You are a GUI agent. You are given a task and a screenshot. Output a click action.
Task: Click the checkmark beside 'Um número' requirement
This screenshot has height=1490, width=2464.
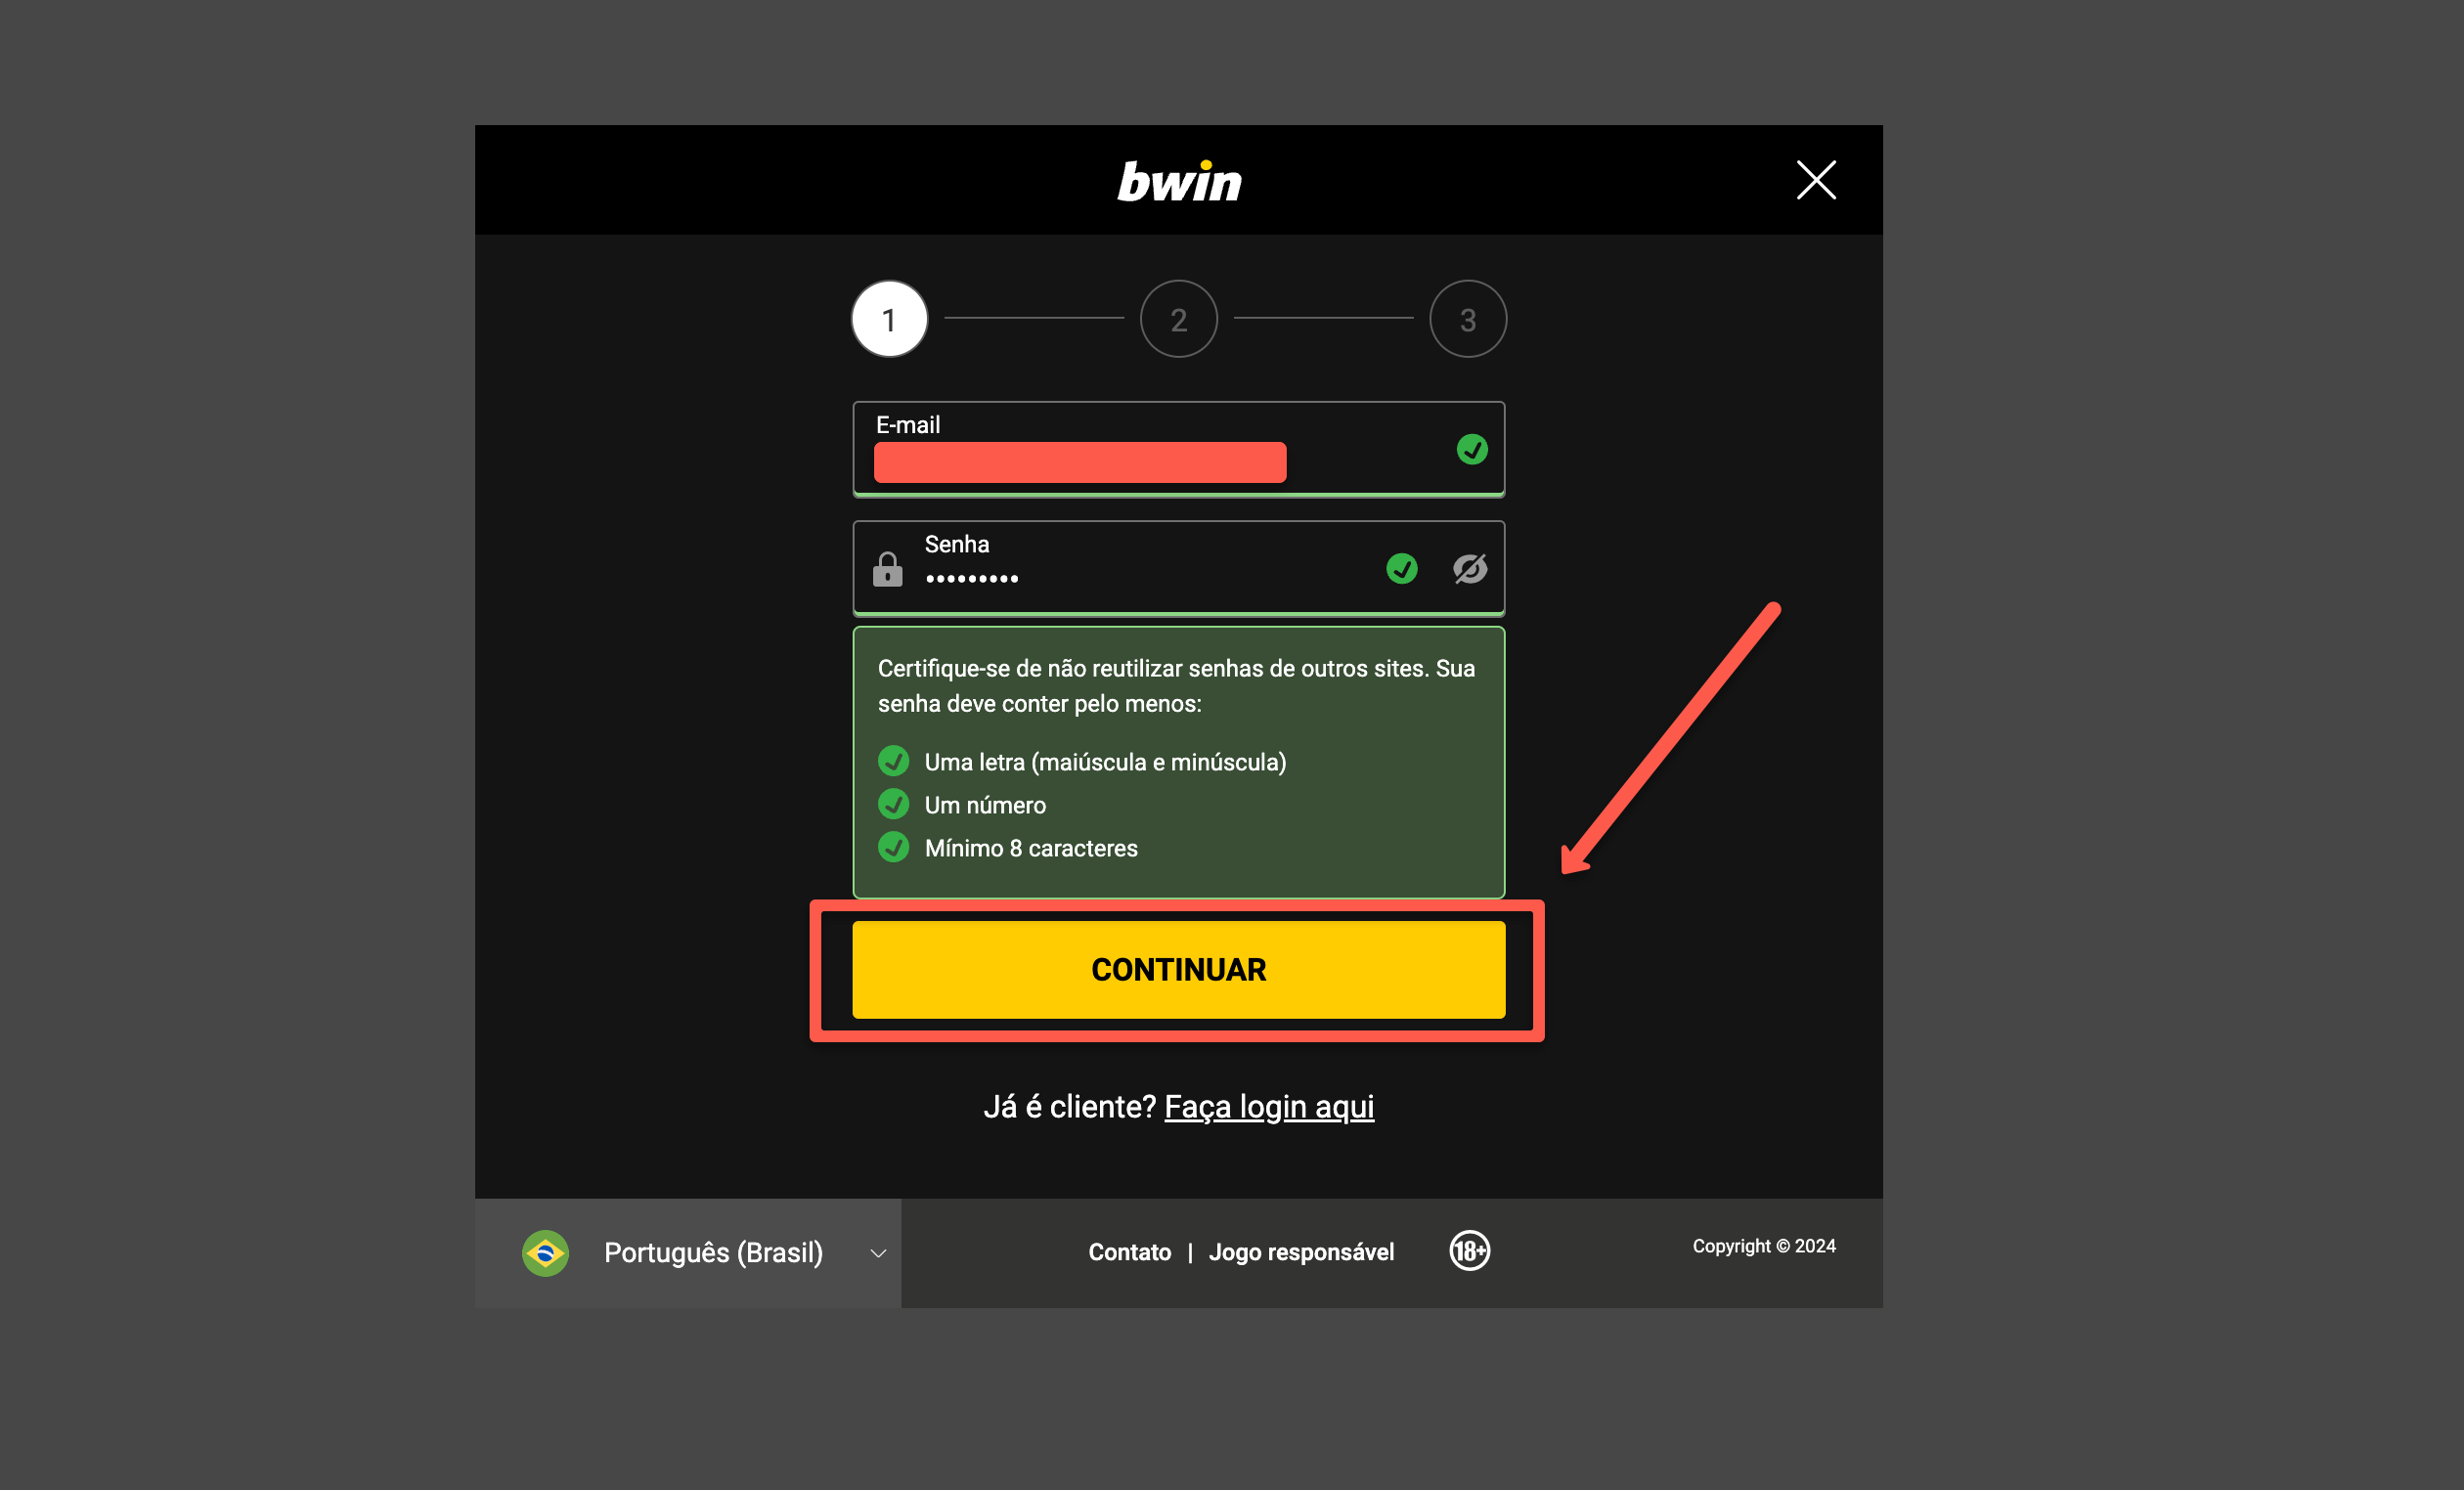click(893, 804)
